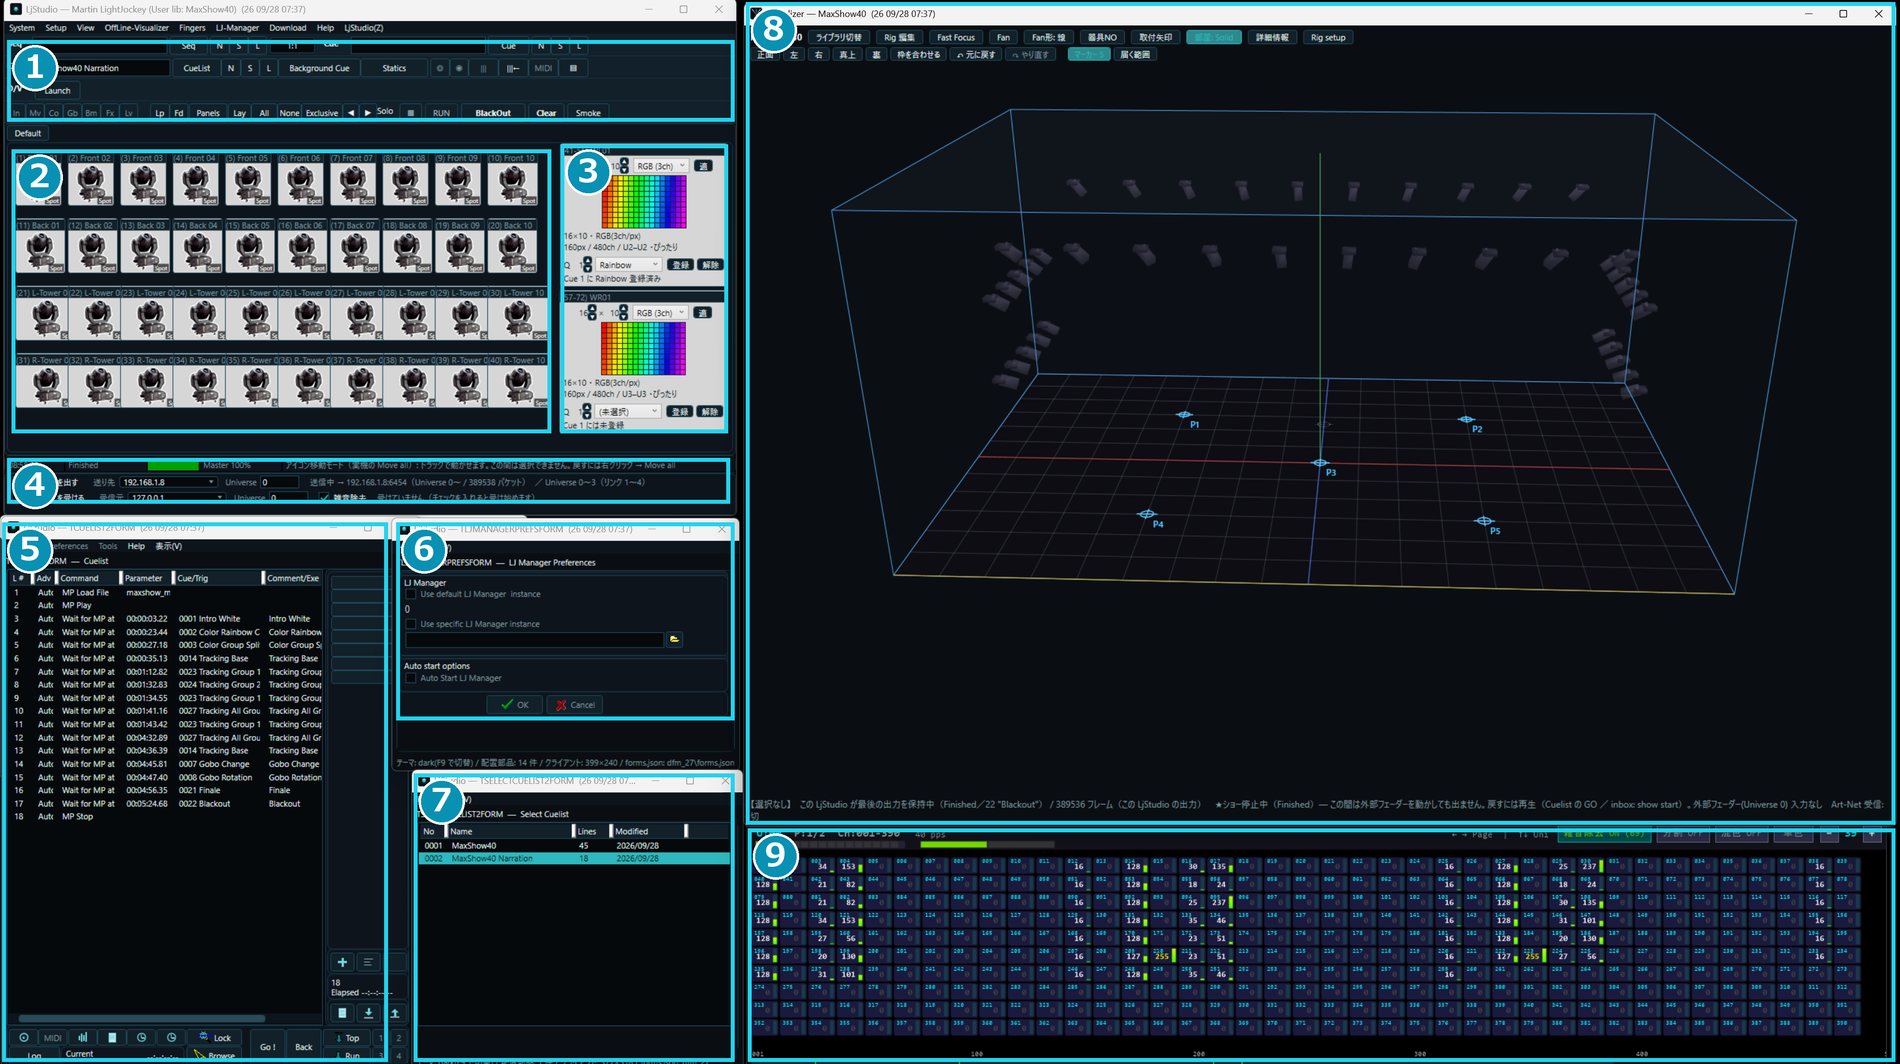Toggle the Lock button in Cuelist window
The width and height of the screenshot is (1900, 1064).
[215, 1037]
